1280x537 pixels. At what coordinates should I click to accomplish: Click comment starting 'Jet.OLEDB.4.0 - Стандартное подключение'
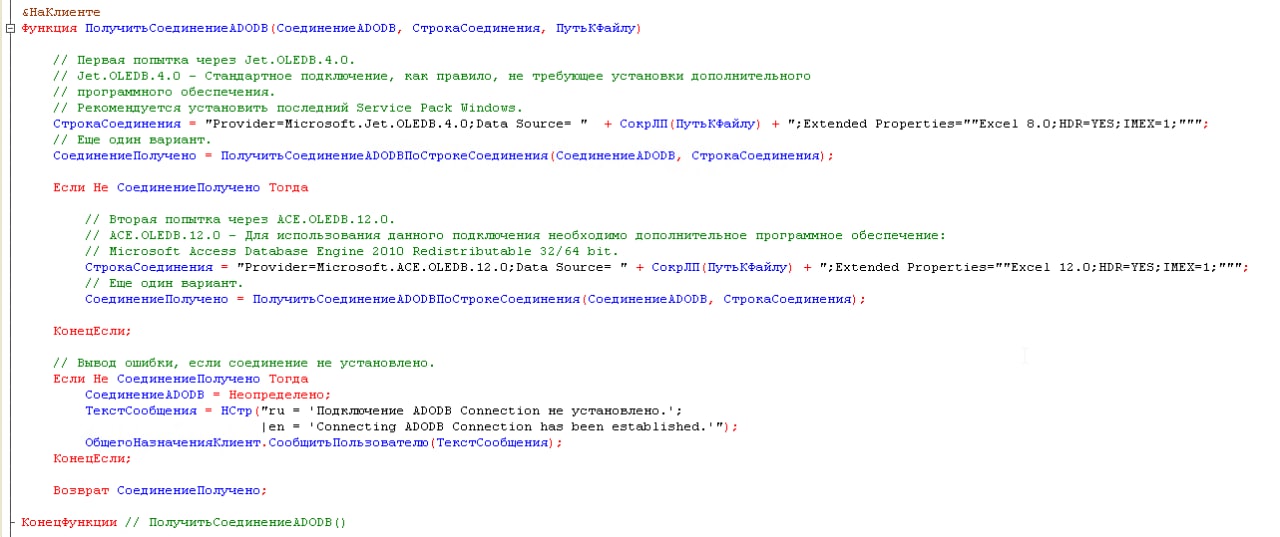tap(432, 76)
